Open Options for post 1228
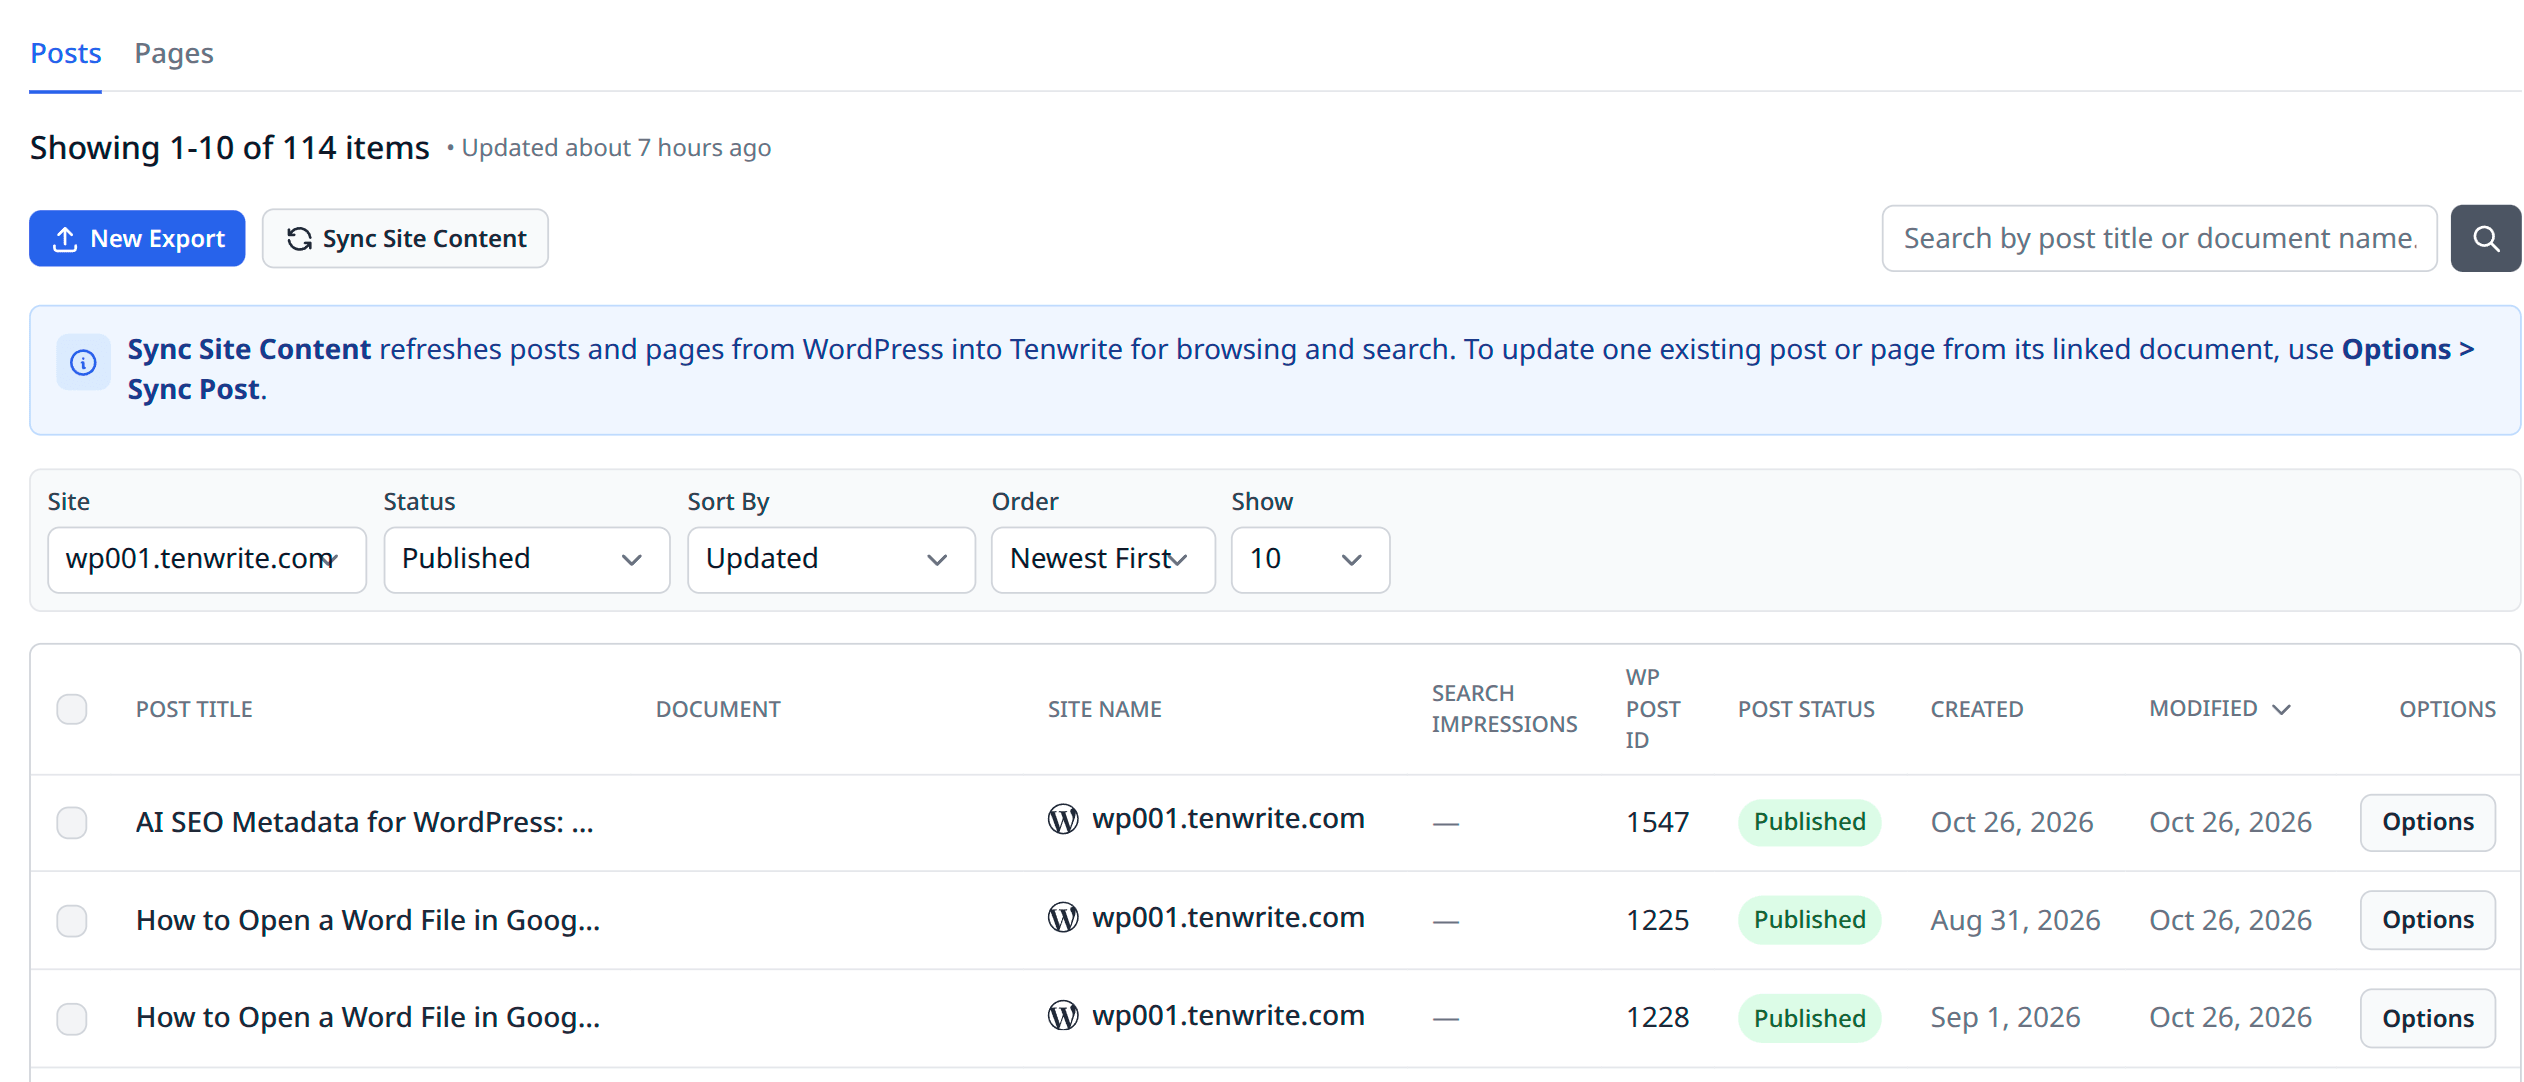2524x1082 pixels. [x=2427, y=1018]
